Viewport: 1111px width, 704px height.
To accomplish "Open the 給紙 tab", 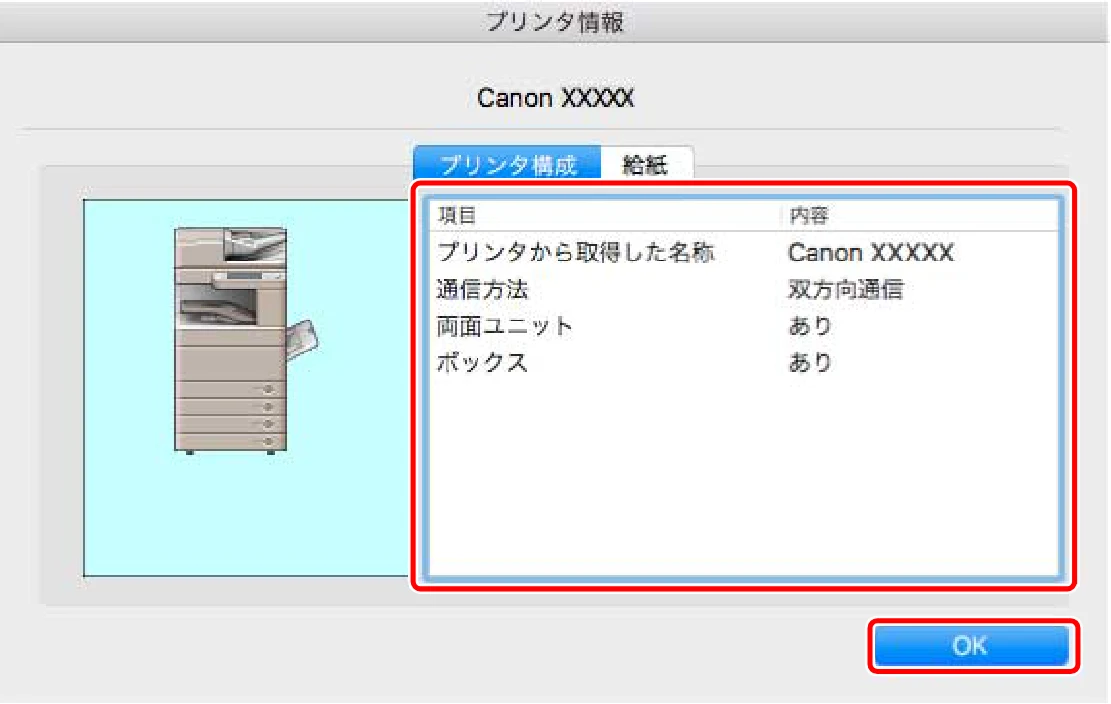I will [646, 165].
